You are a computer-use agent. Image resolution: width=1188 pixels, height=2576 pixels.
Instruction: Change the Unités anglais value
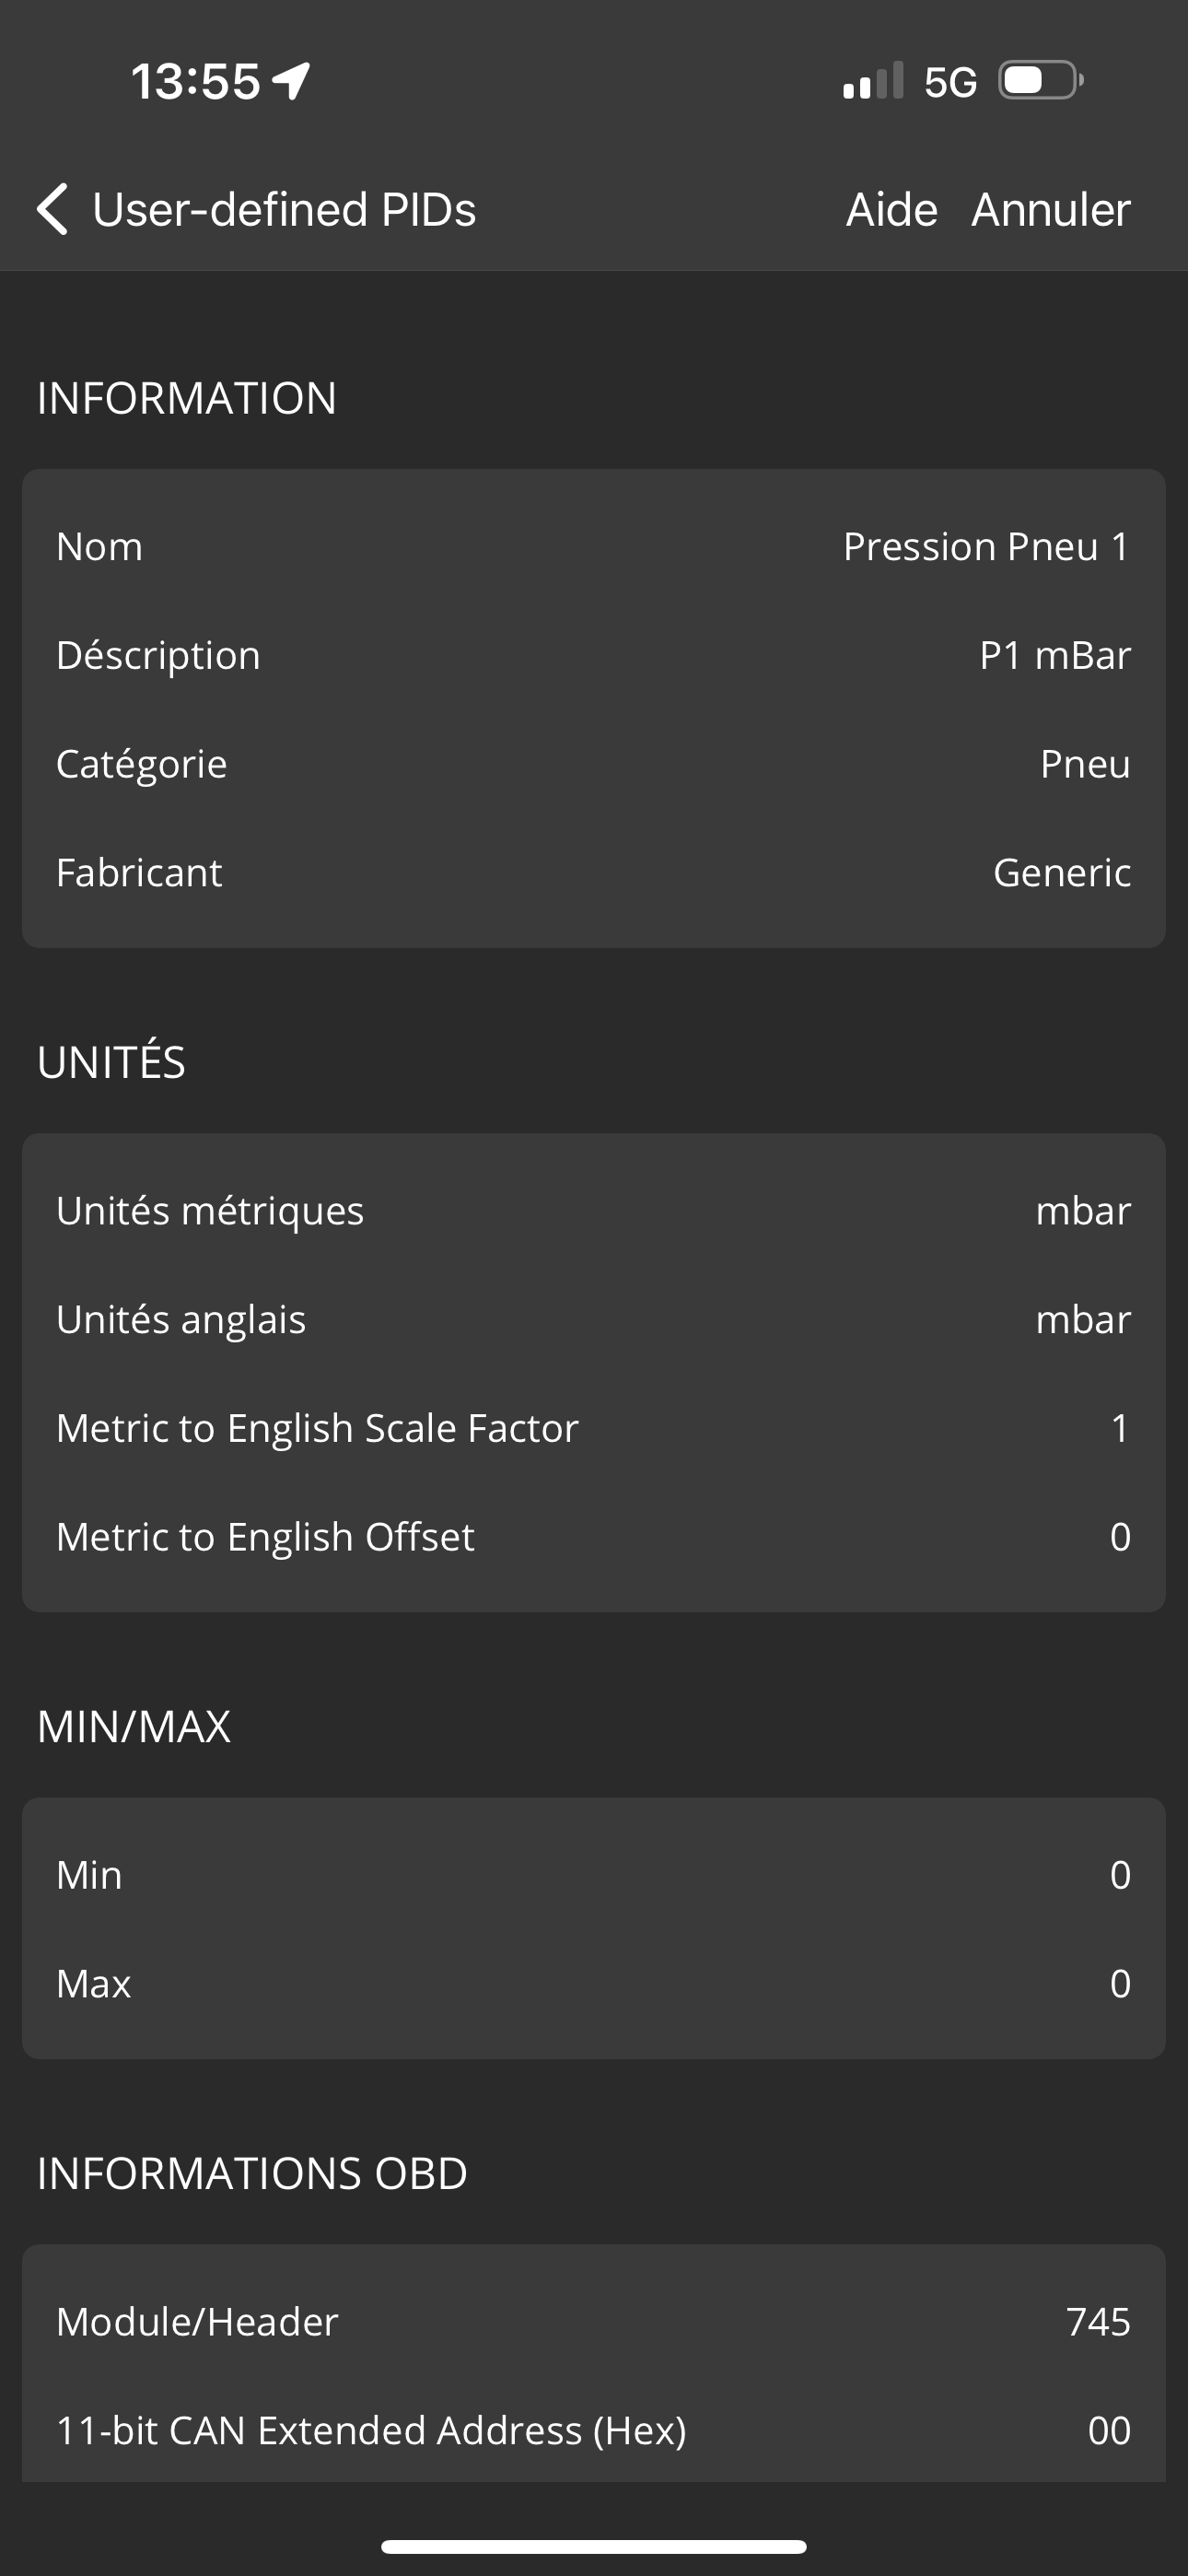click(1082, 1320)
